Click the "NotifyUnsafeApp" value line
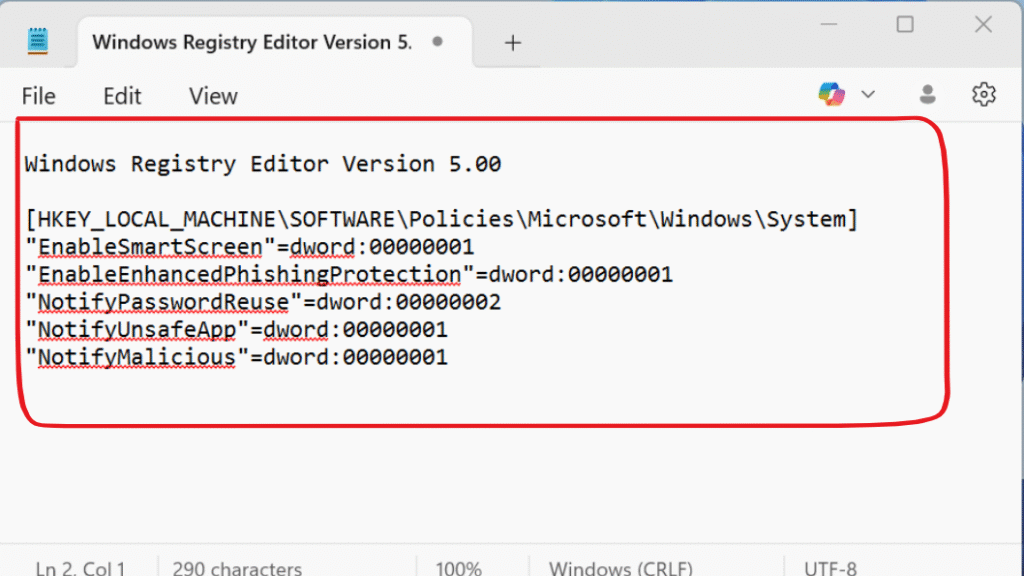Viewport: 1024px width, 576px height. pos(236,330)
